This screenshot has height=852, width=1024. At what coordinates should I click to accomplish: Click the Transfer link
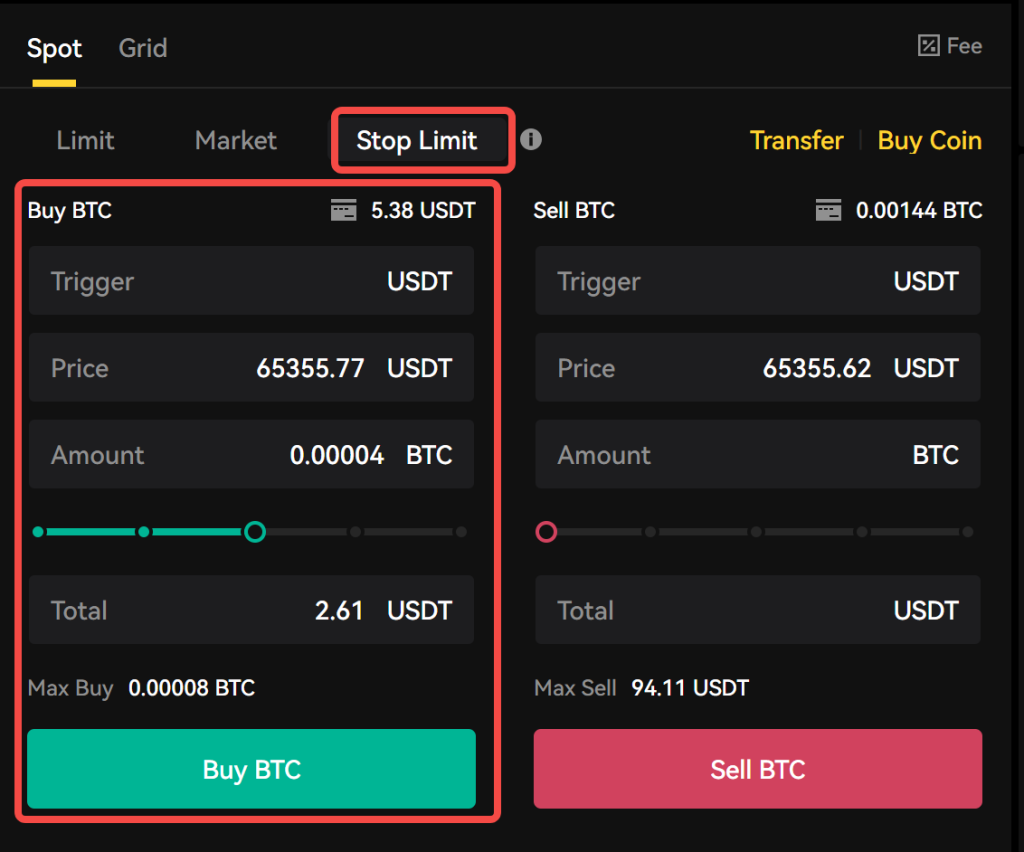tap(796, 140)
